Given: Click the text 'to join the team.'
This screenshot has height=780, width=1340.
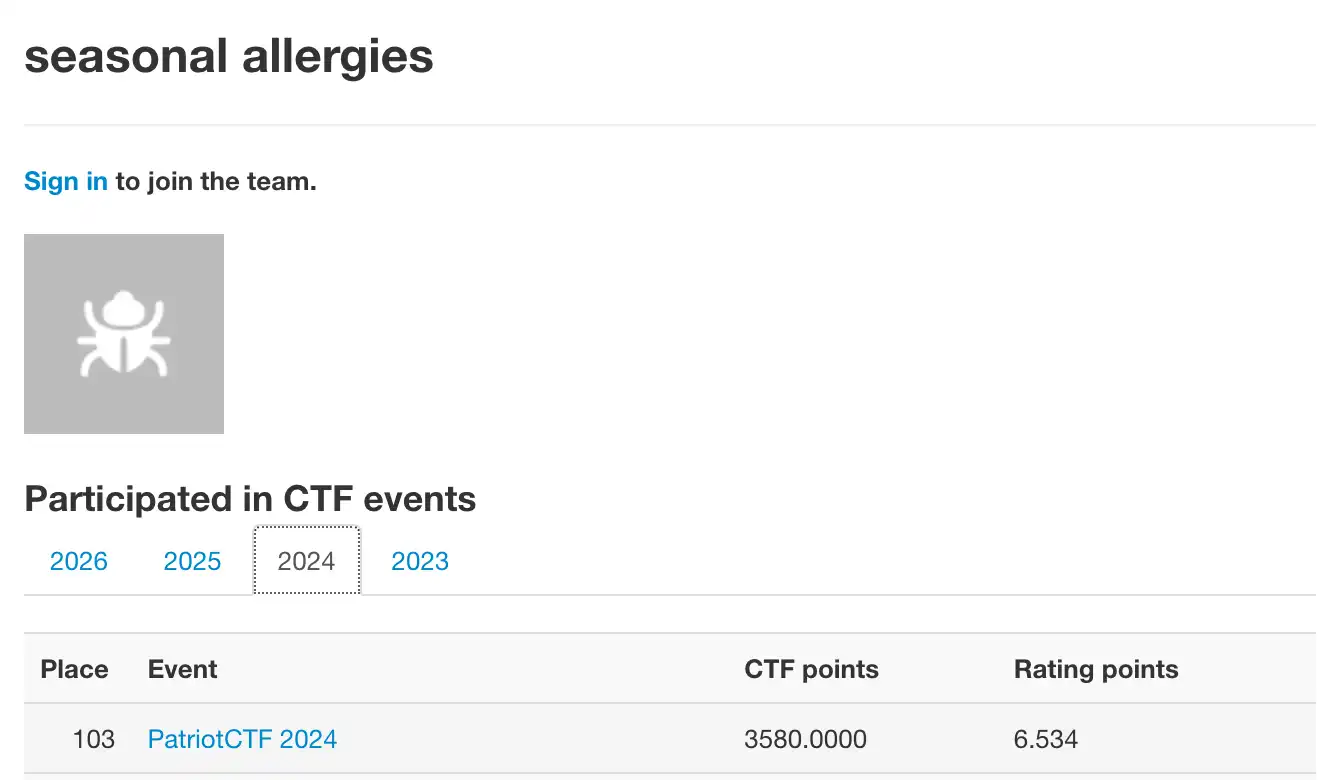Looking at the screenshot, I should tap(216, 181).
